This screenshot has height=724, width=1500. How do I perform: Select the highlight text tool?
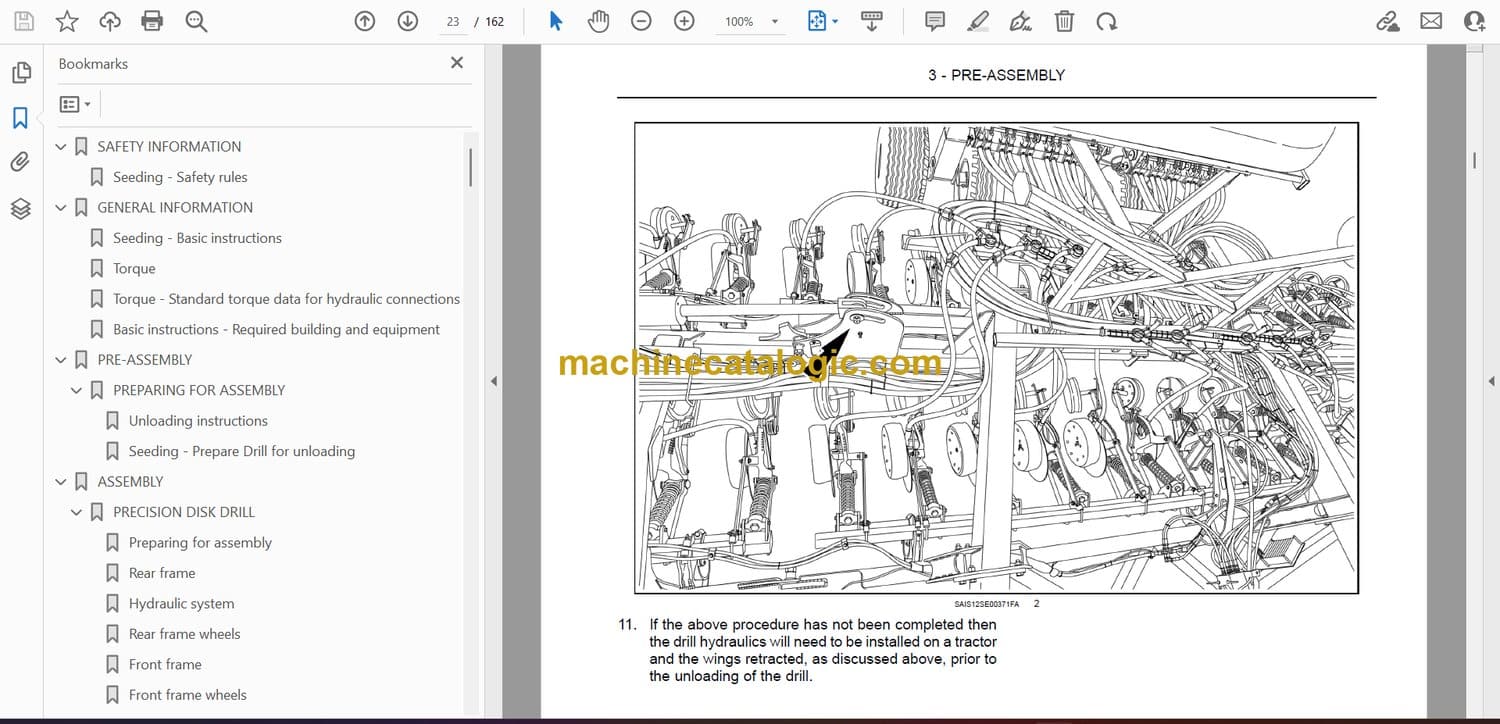978,21
